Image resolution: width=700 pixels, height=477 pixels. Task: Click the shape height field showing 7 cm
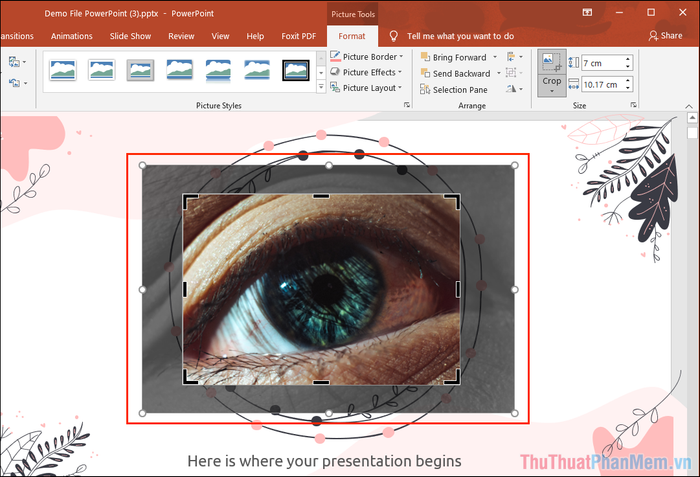click(602, 63)
